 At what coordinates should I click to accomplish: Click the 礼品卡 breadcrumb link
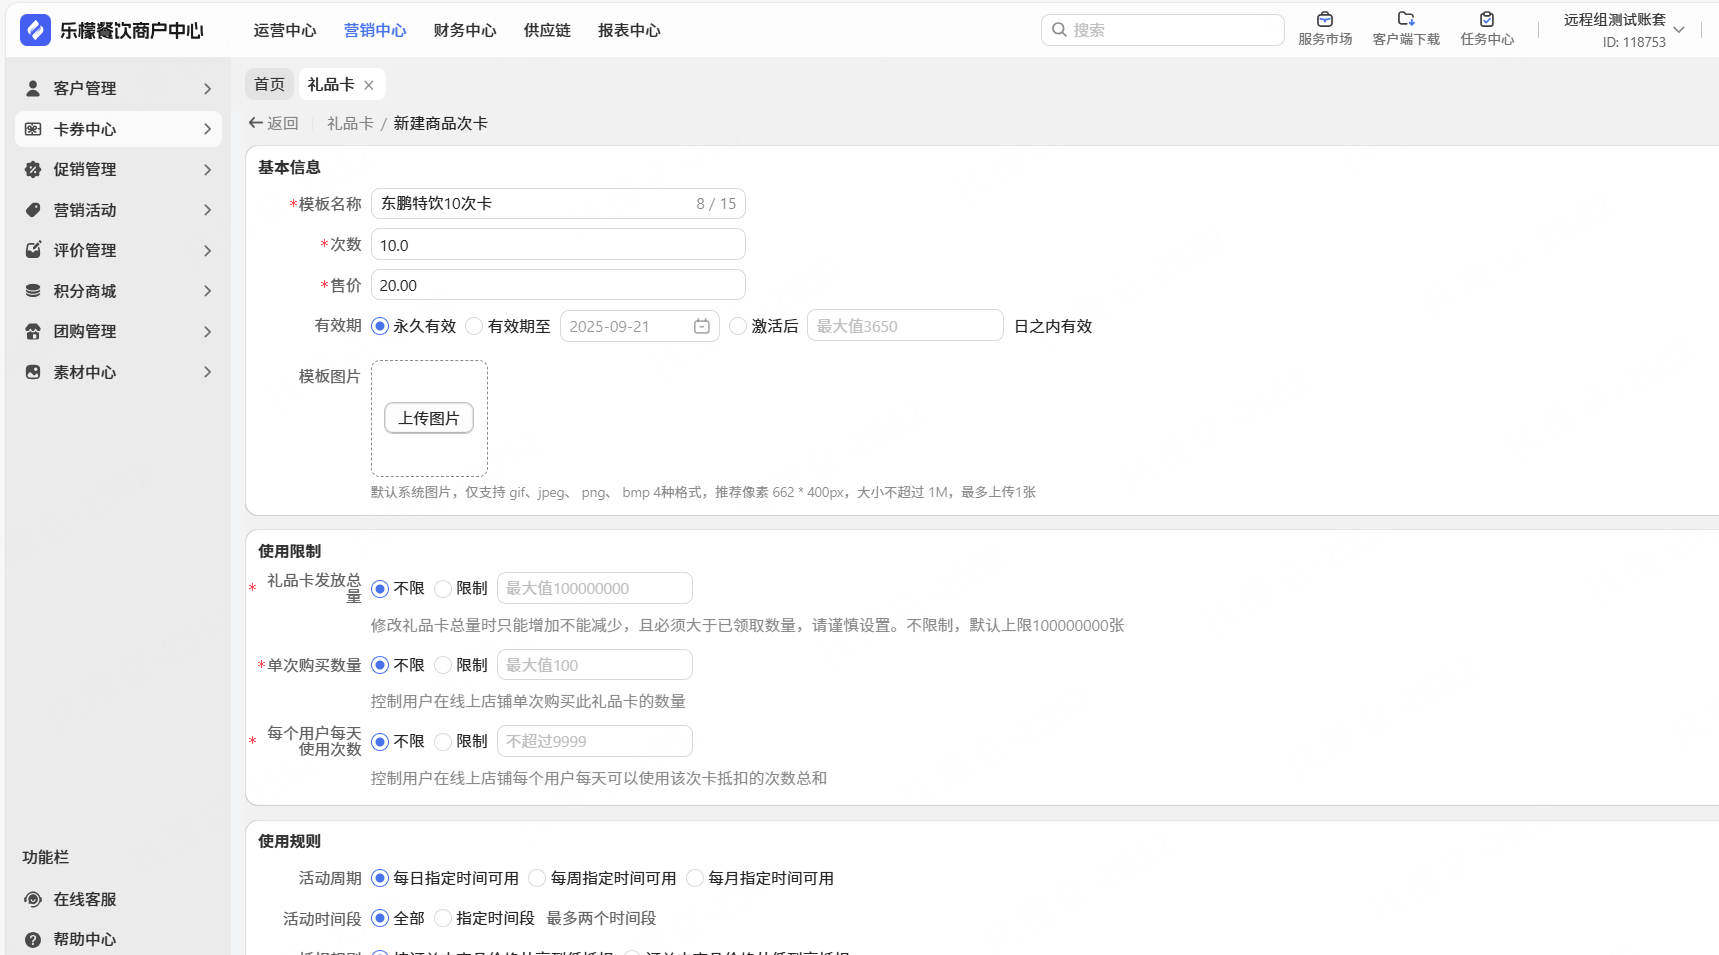[350, 123]
